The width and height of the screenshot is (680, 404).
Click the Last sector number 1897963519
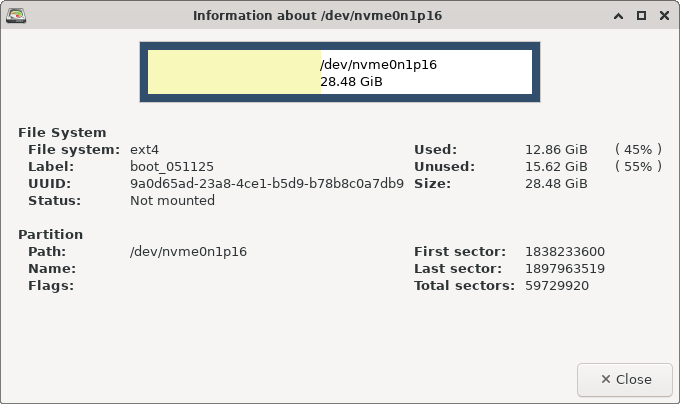coord(564,269)
